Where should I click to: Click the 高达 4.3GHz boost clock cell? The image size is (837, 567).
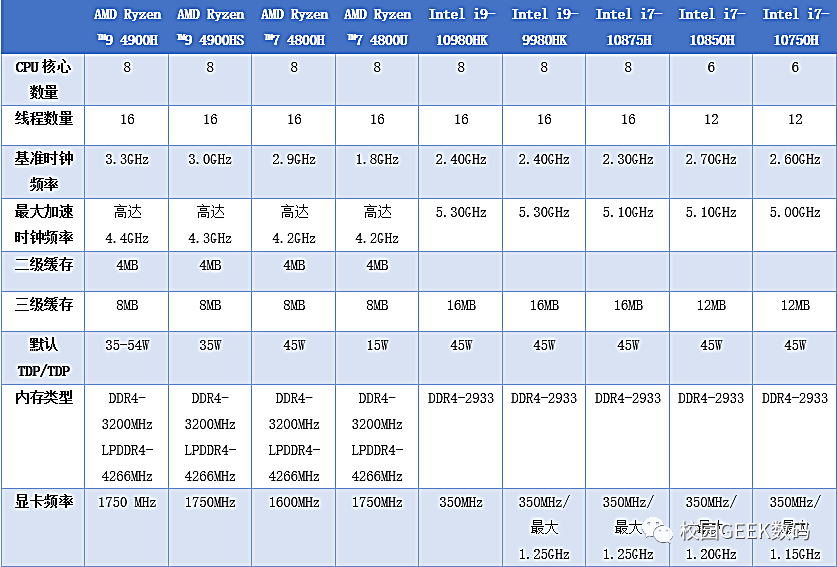tap(210, 225)
